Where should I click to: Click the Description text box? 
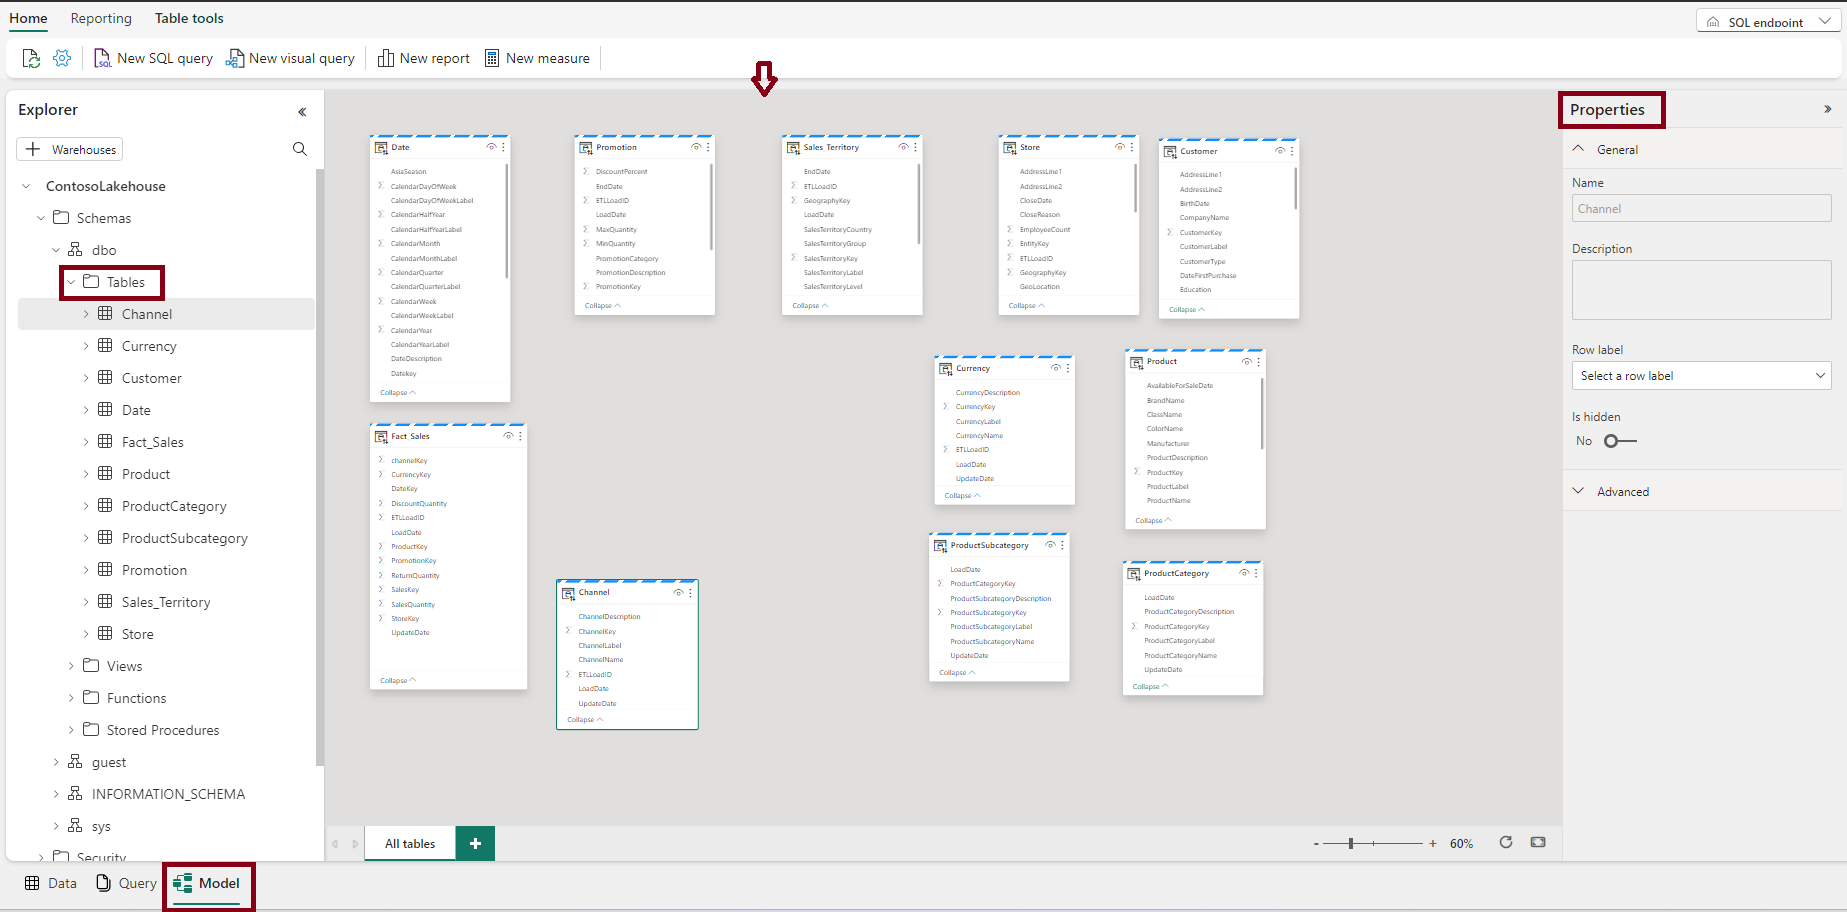pyautogui.click(x=1700, y=290)
